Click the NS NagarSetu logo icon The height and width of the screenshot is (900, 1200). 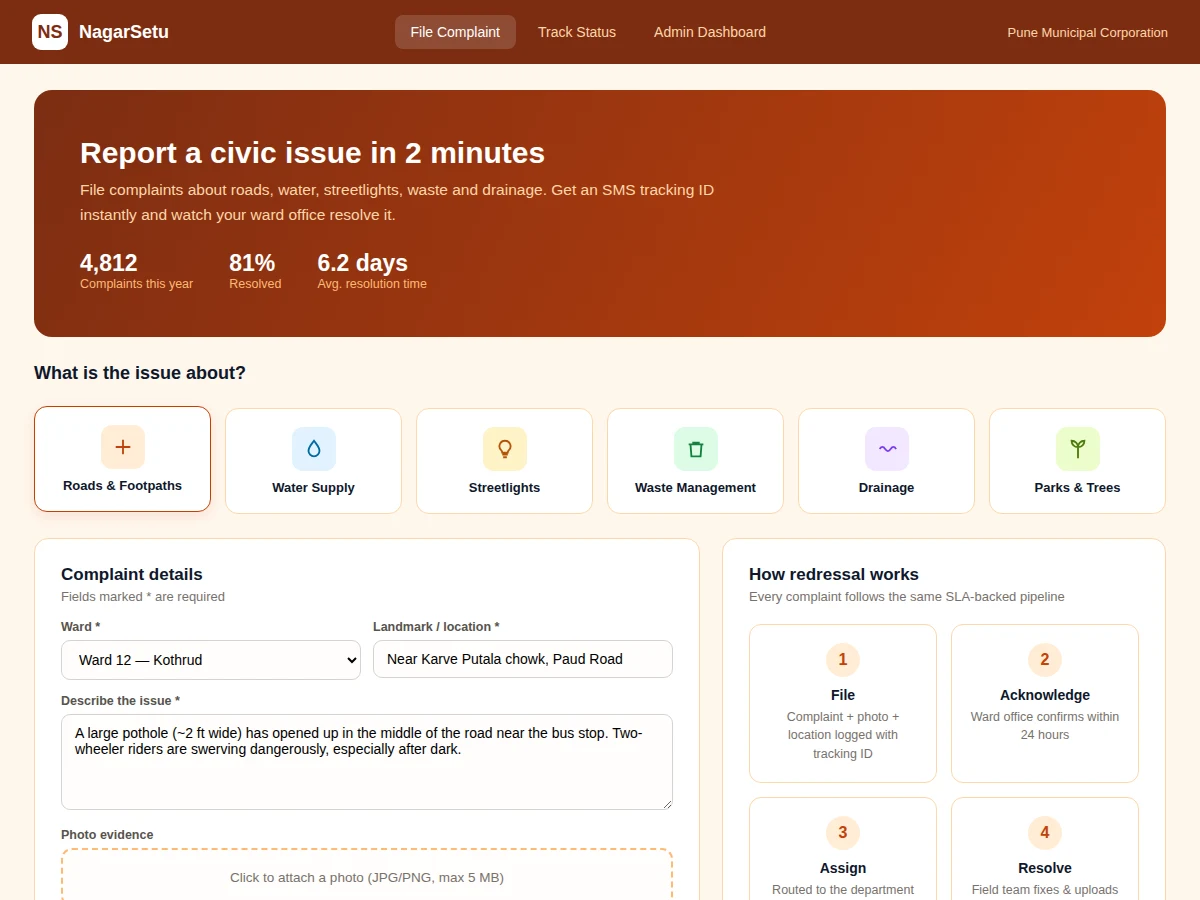(x=50, y=32)
